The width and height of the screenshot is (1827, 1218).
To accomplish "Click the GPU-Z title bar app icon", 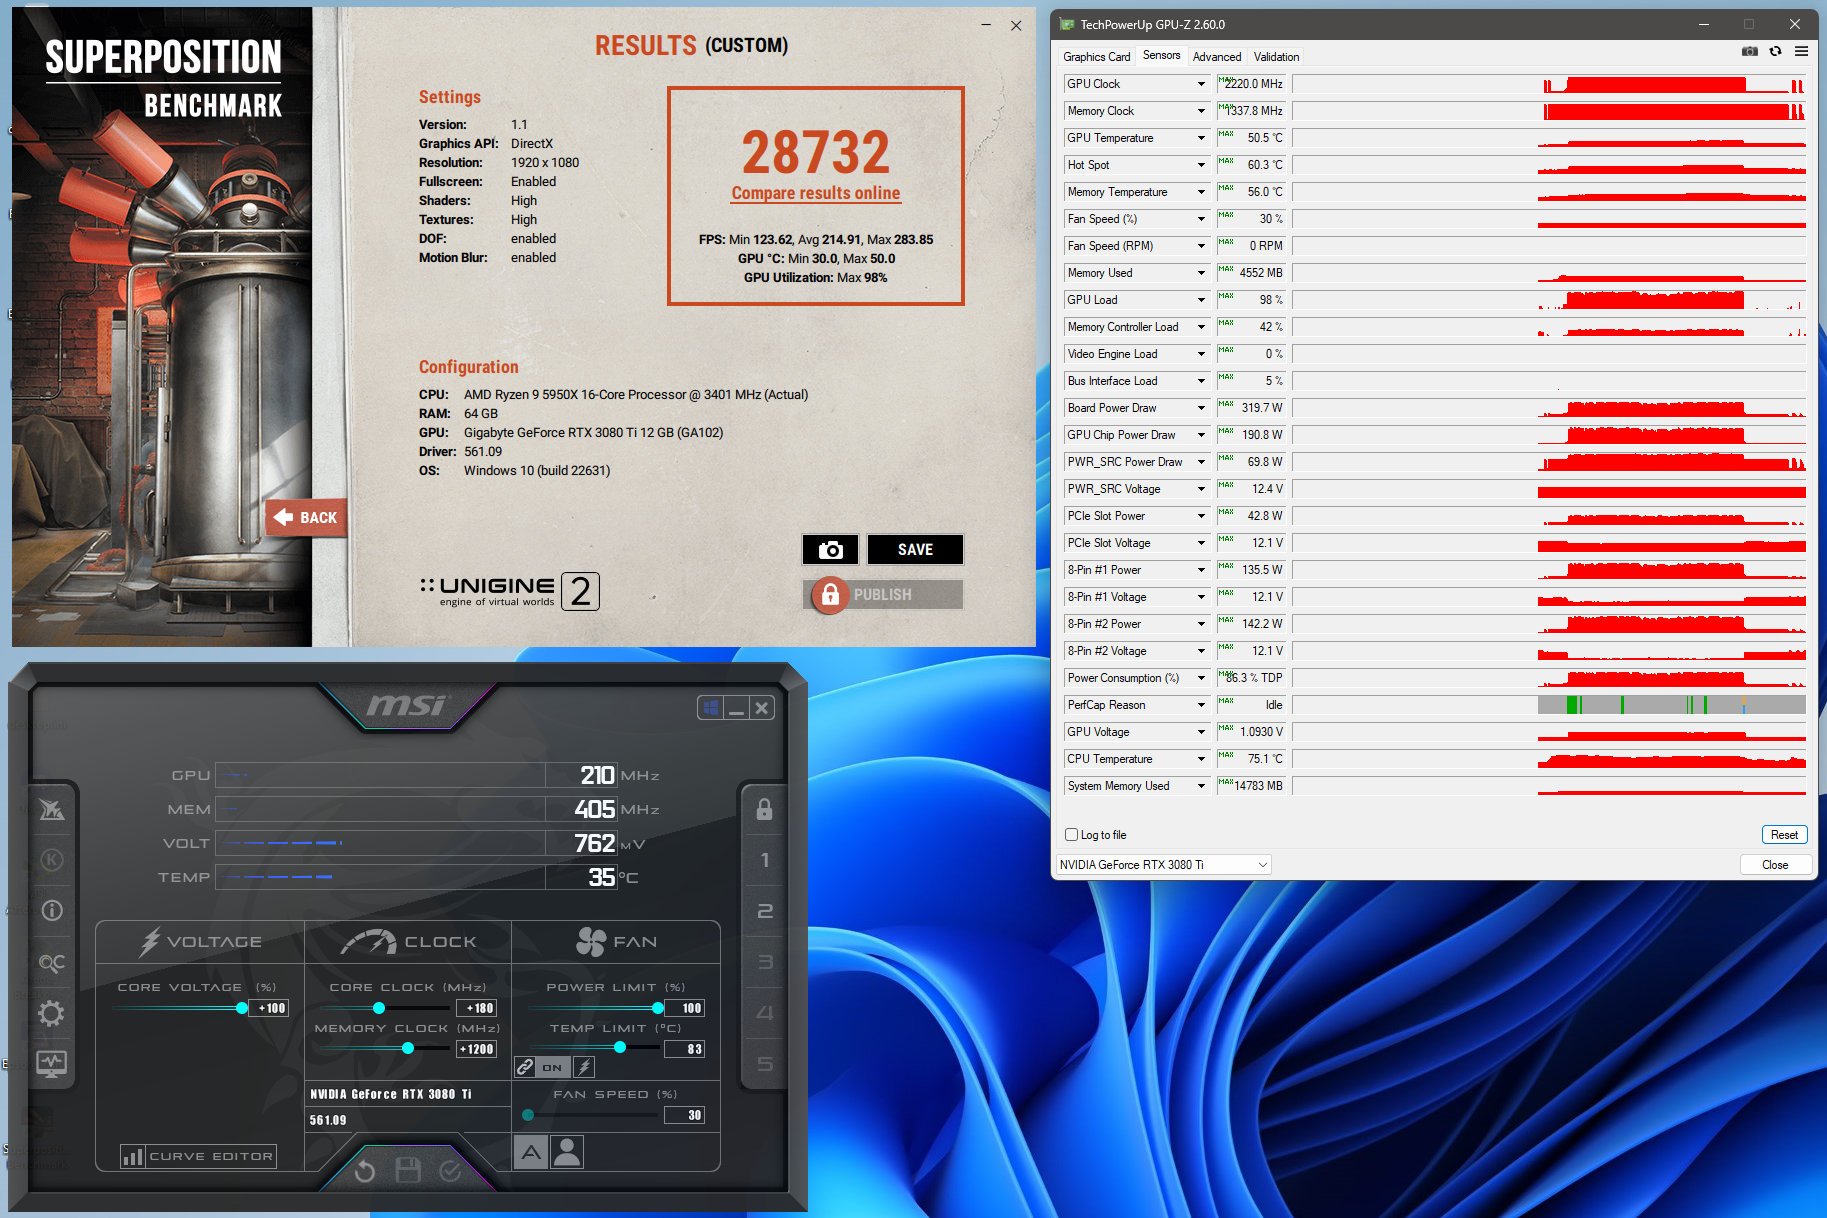I will point(1067,24).
